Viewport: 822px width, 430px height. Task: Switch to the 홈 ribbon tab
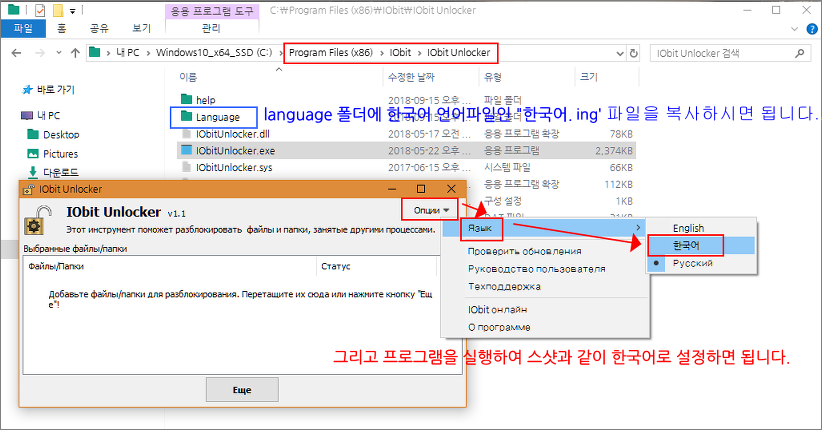(x=61, y=28)
